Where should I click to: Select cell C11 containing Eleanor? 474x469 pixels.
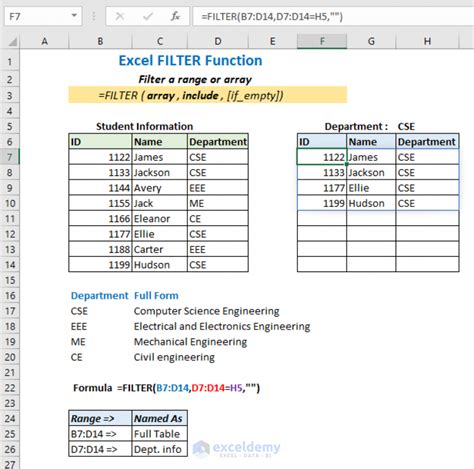(160, 219)
